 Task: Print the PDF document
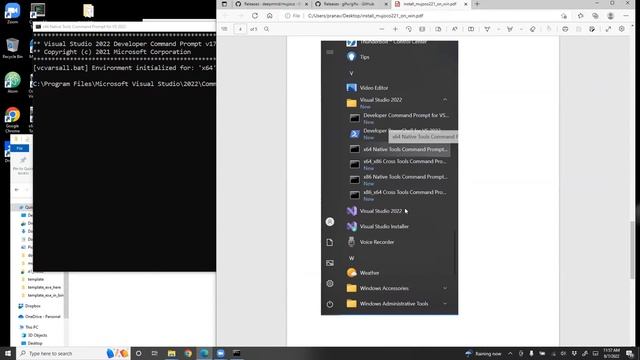tap(565, 29)
